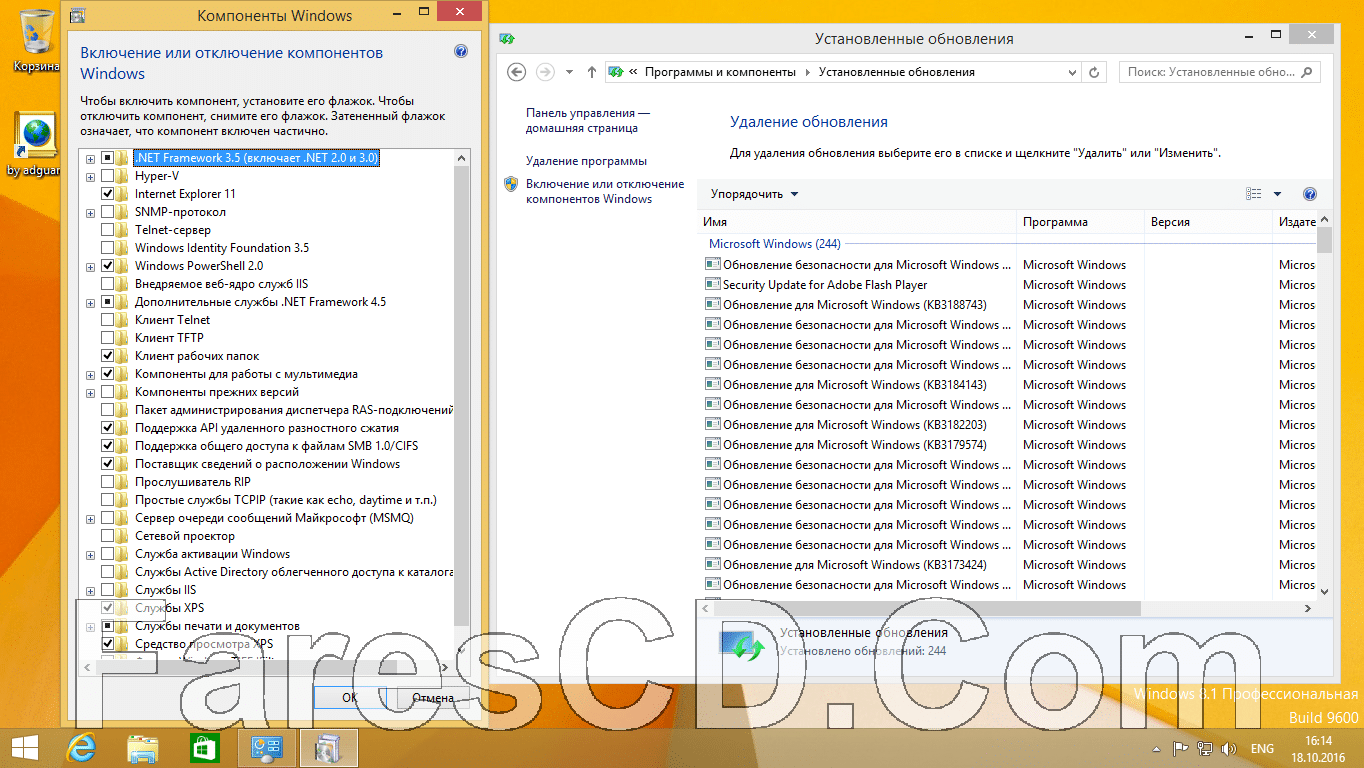Switch to Windows Features taskbar item
Viewport: 1364px width, 768px height.
coord(328,747)
